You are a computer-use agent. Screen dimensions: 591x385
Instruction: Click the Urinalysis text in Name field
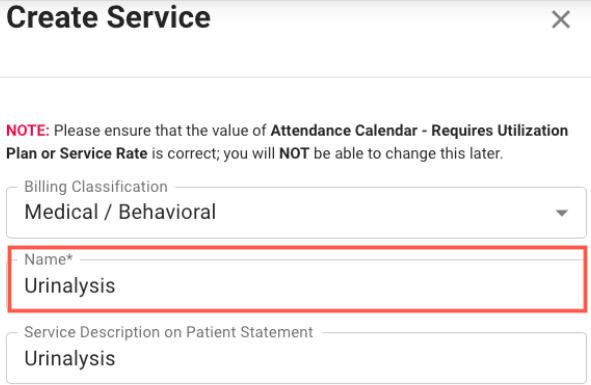coord(70,285)
